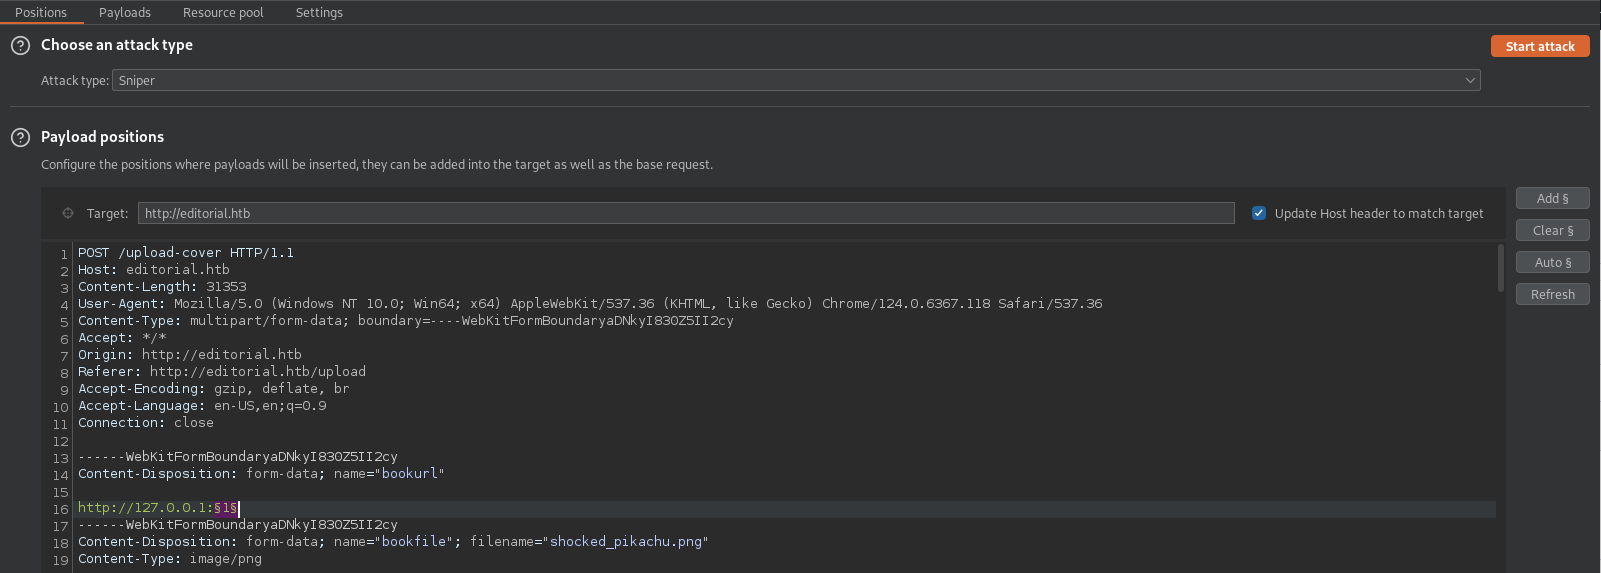
Task: Click the Content-Length header line
Action: [162, 287]
